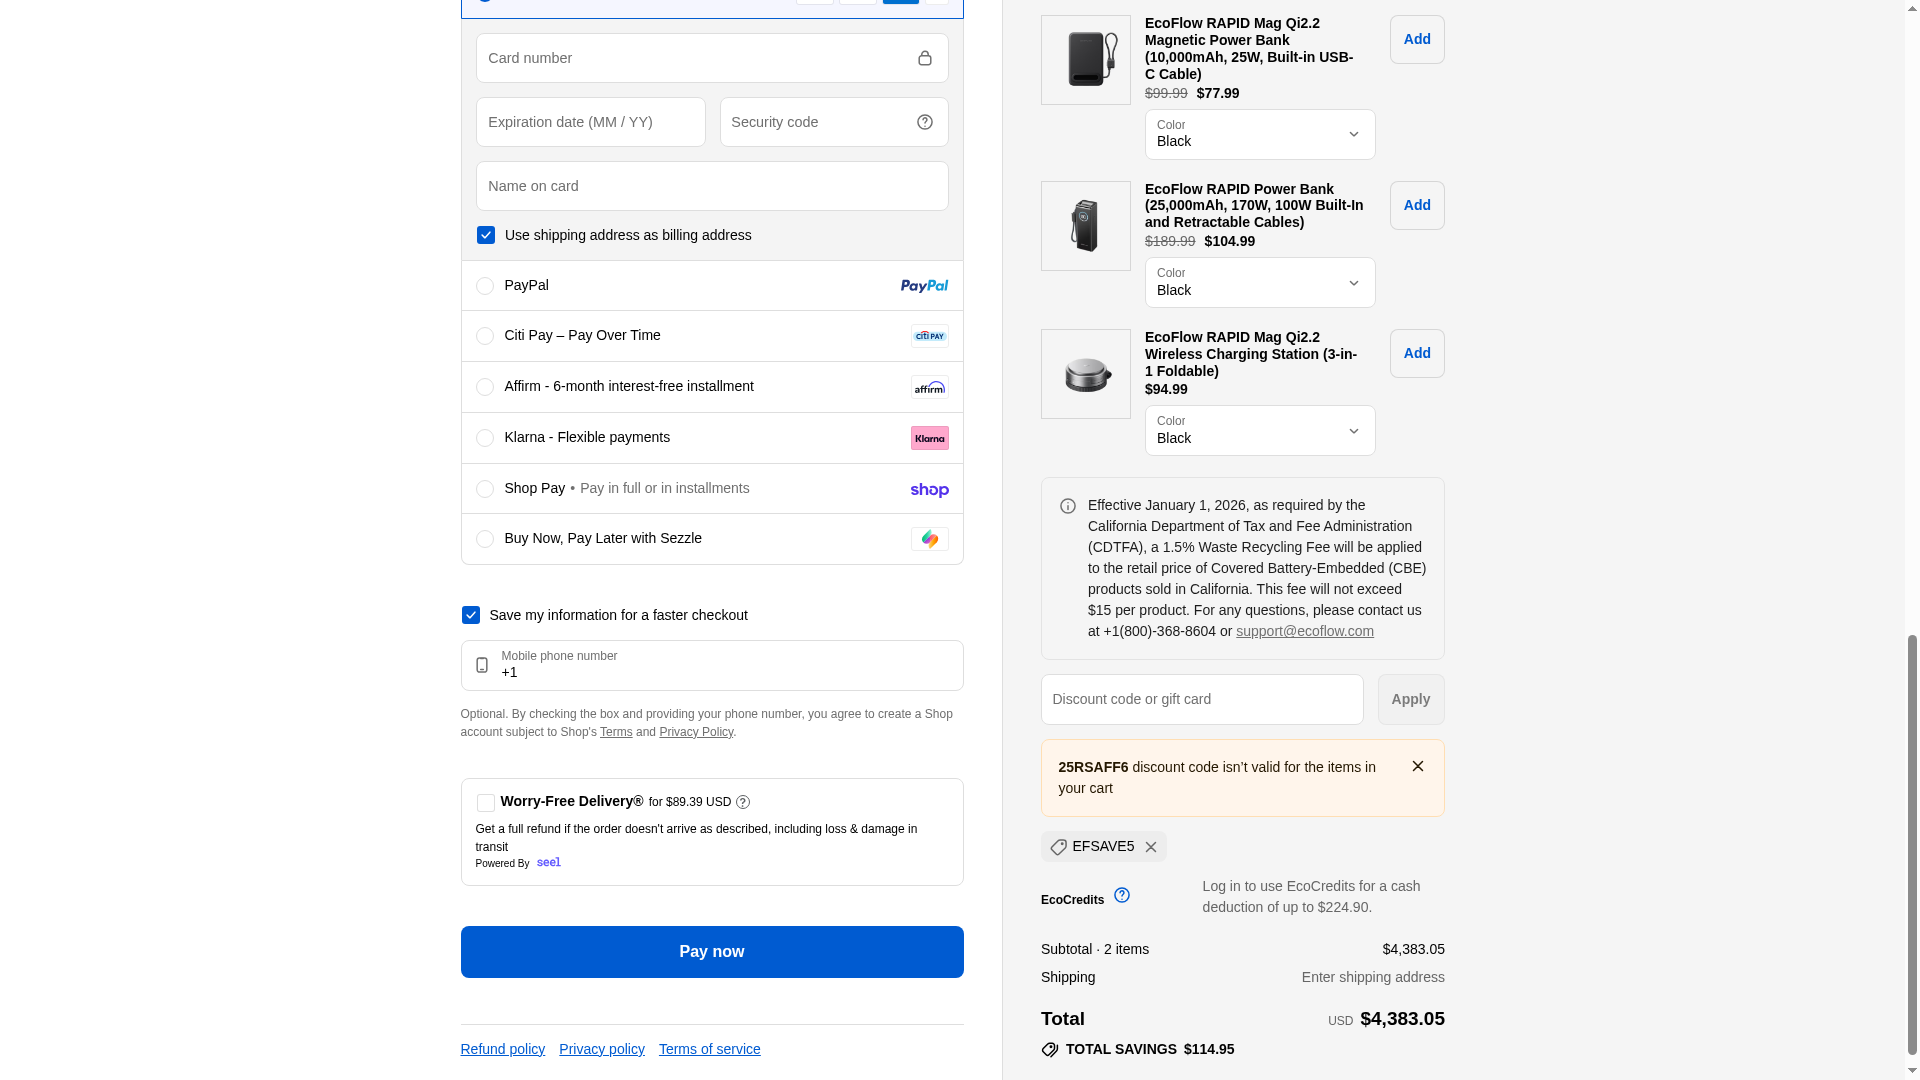Expand Color dropdown for Wireless Charging Station
The height and width of the screenshot is (1080, 1920).
tap(1259, 430)
